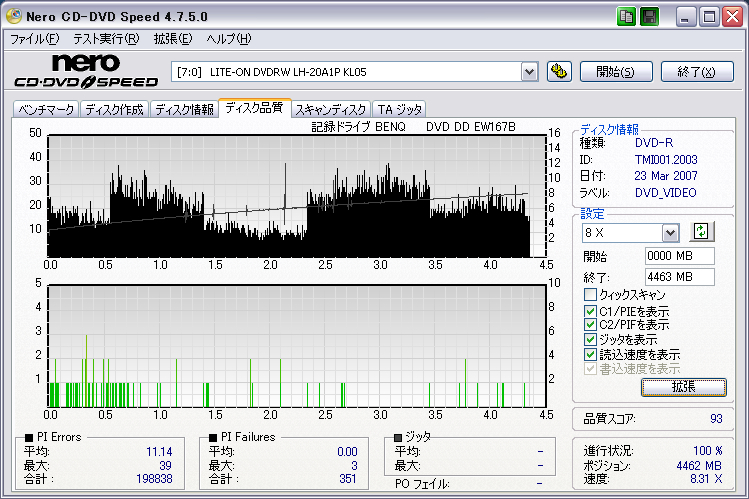Viewport: 749px width, 499px height.
Task: Click the 開始 field showing 0000 MB
Action: (x=680, y=256)
